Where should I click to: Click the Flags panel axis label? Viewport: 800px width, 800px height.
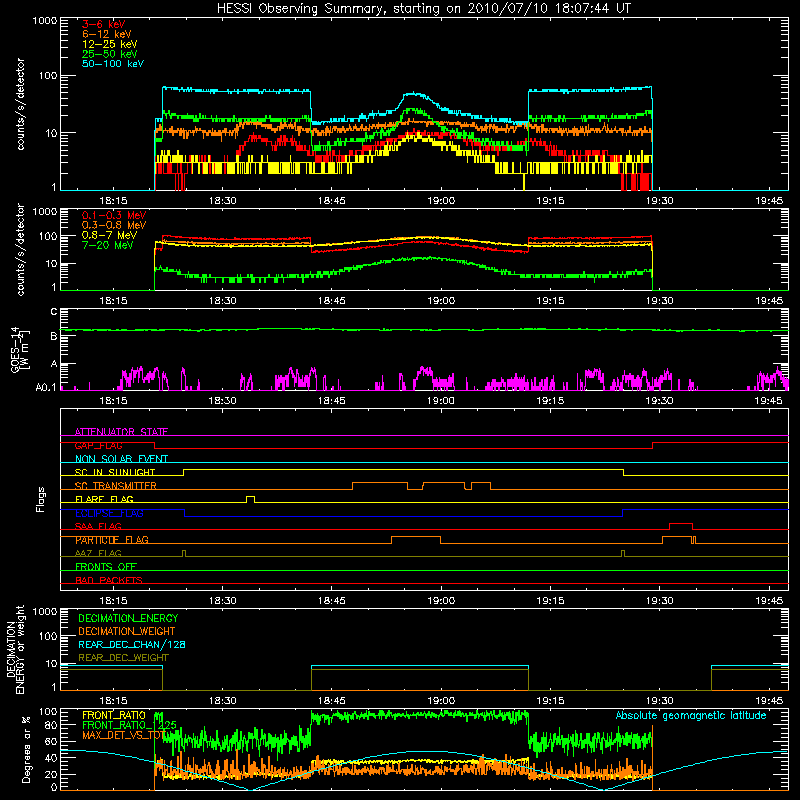point(41,499)
